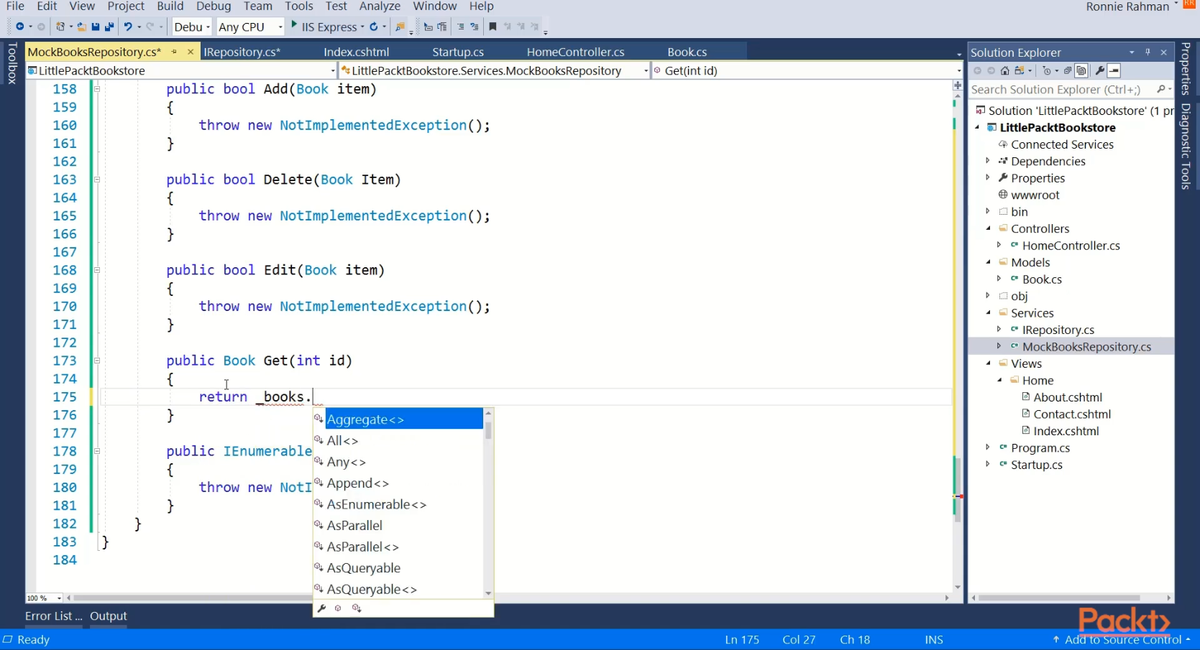
Task: Click the browser refresh icon in toolbar
Action: 374,26
